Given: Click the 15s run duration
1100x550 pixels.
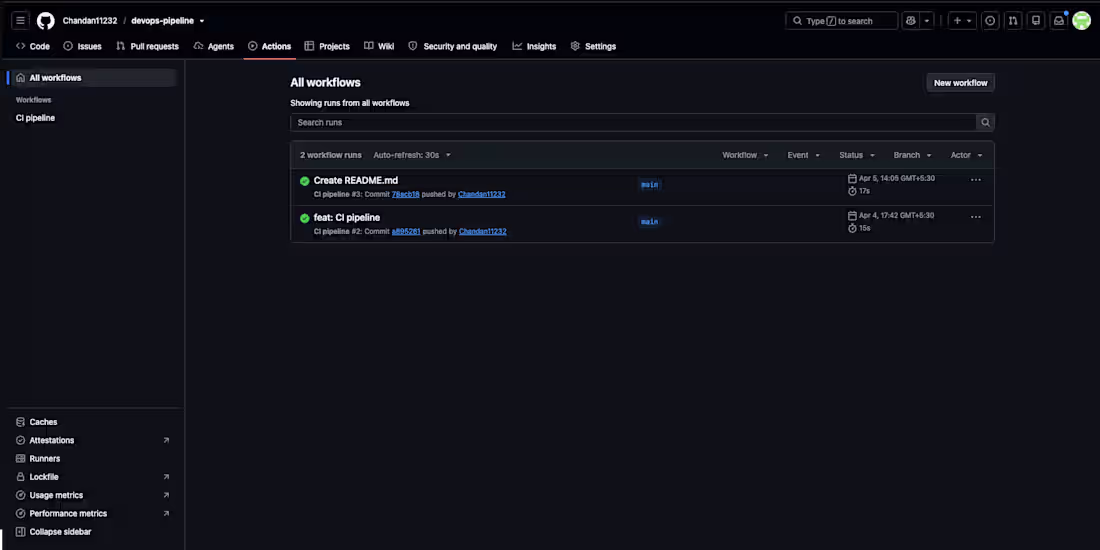Looking at the screenshot, I should pos(864,228).
